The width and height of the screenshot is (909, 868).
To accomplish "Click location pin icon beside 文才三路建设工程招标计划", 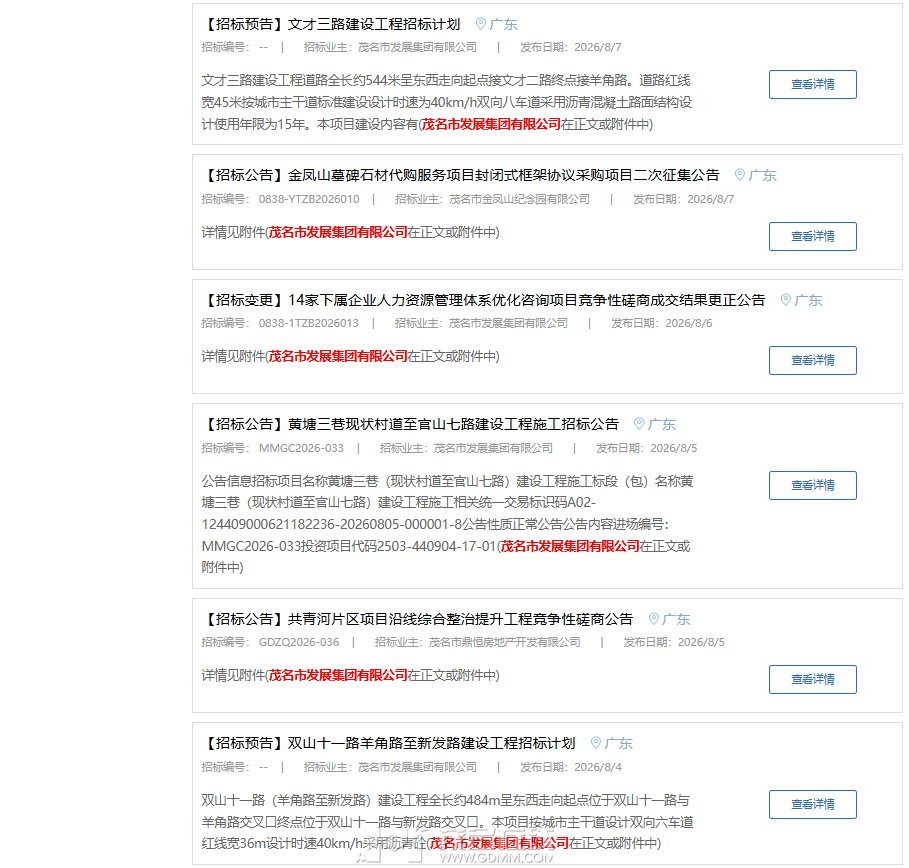I will (x=480, y=24).
